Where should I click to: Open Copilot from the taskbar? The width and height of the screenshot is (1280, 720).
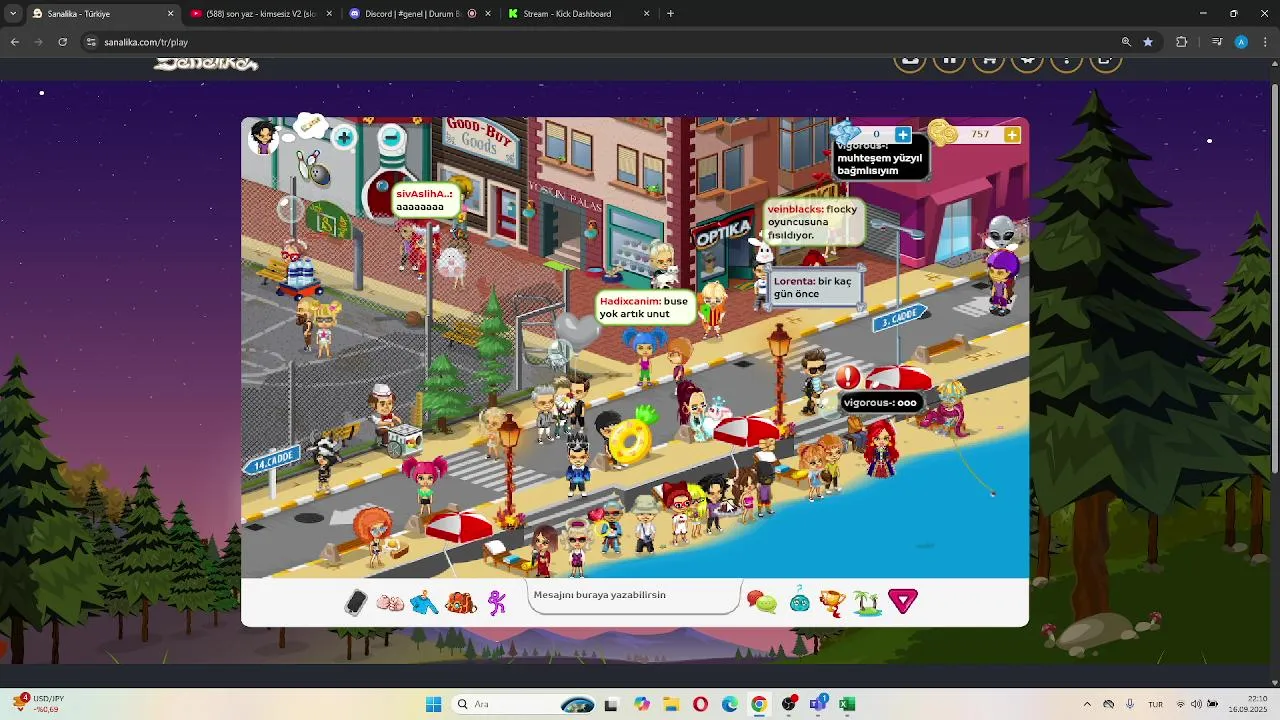(x=641, y=704)
